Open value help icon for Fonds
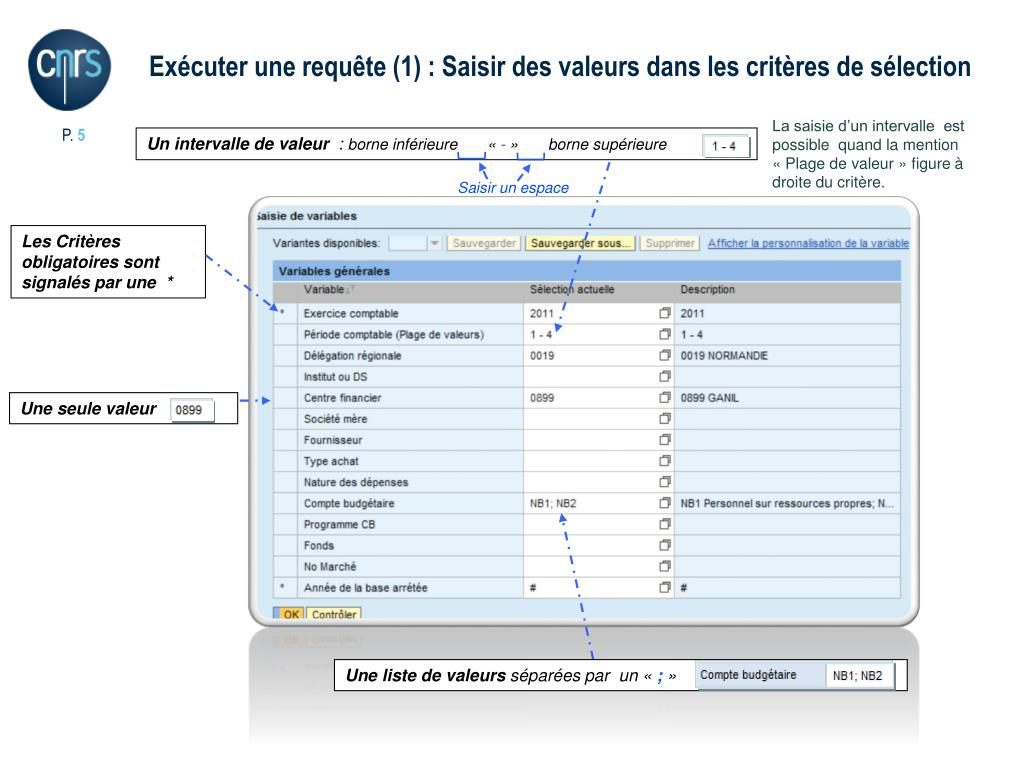The image size is (1024, 768). pos(665,545)
